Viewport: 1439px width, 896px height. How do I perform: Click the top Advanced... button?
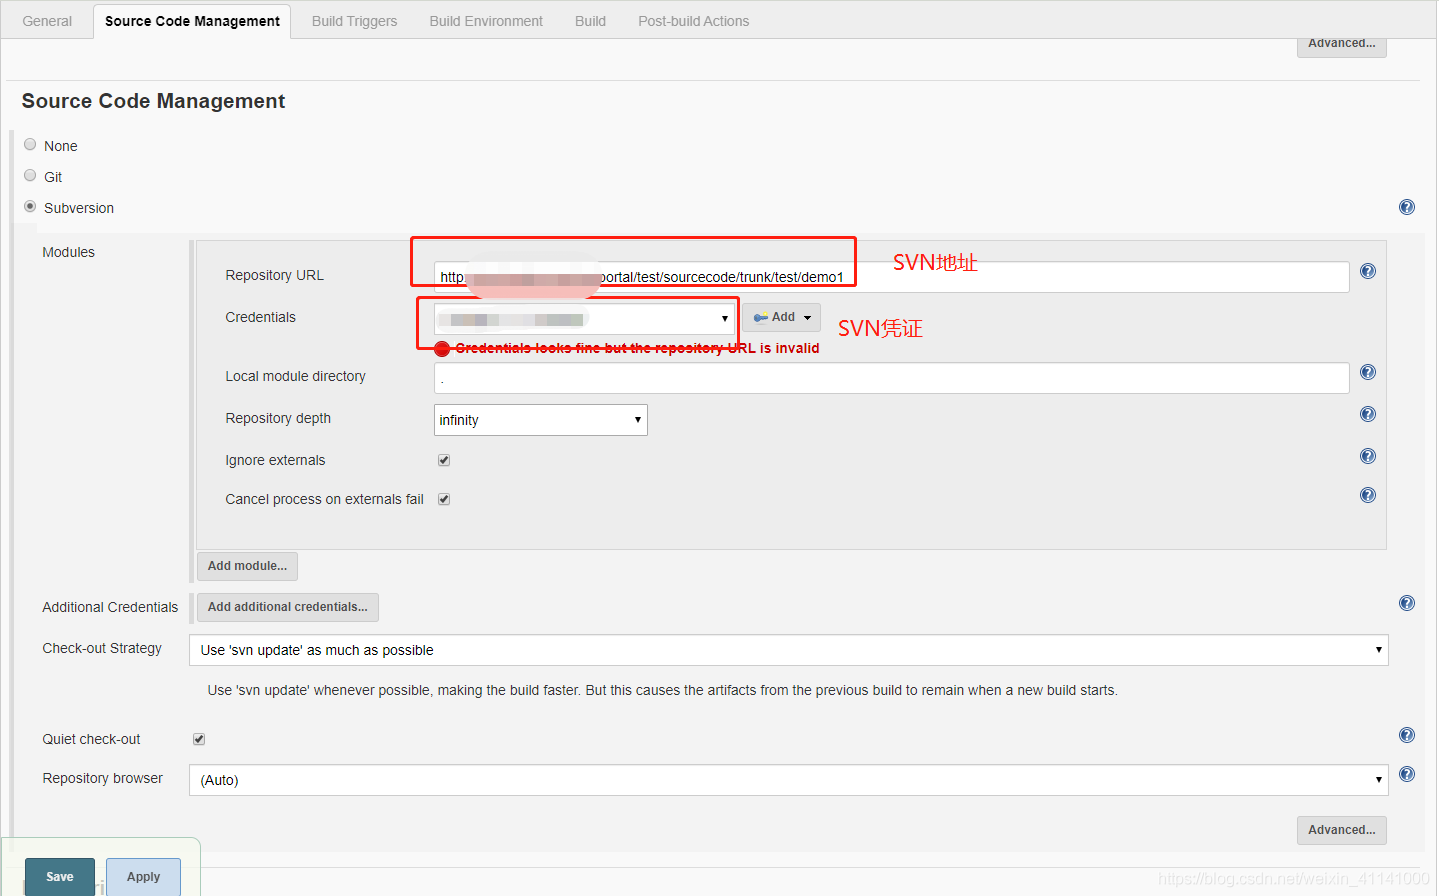[1342, 45]
